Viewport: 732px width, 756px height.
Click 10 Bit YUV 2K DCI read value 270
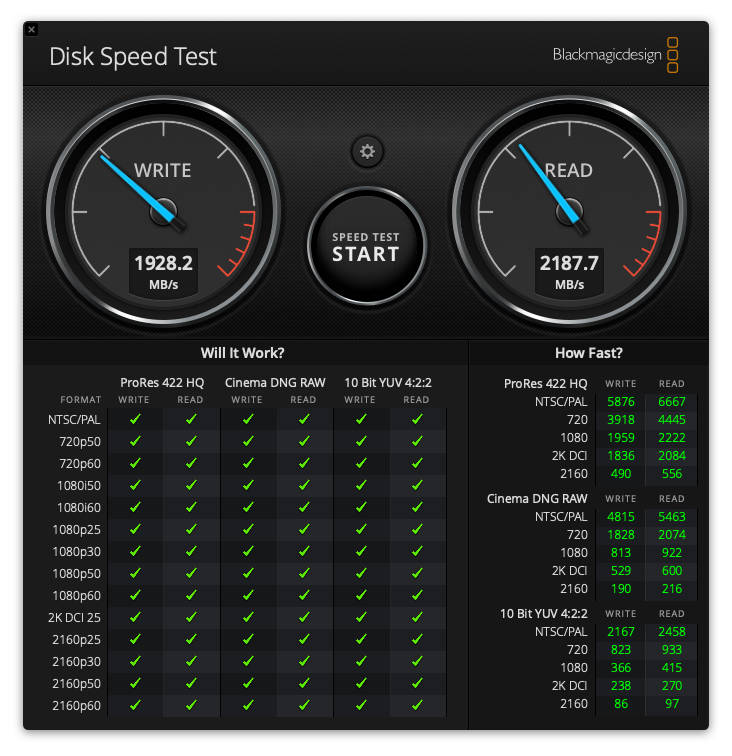coord(672,686)
